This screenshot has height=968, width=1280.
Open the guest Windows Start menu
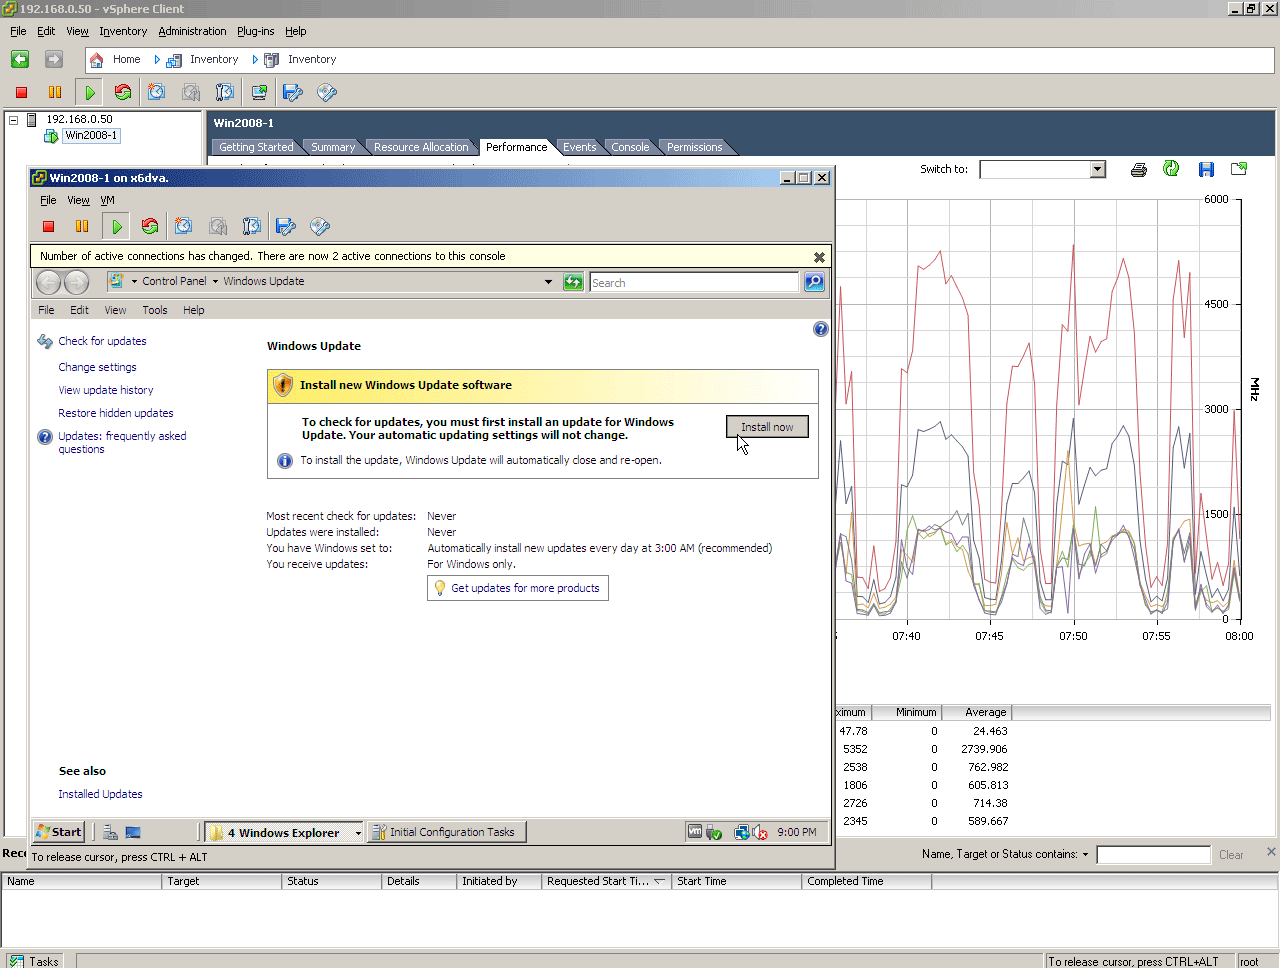pos(59,832)
